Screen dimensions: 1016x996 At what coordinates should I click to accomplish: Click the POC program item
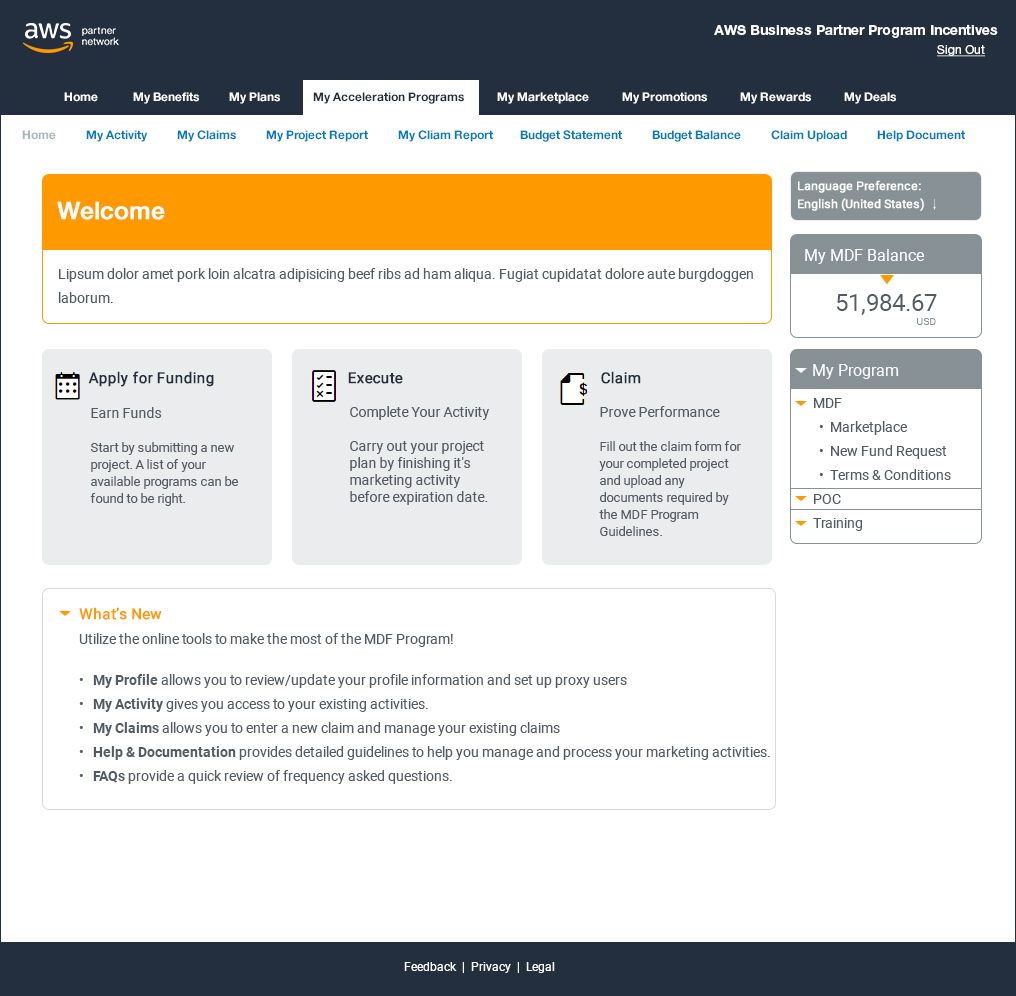tap(827, 499)
